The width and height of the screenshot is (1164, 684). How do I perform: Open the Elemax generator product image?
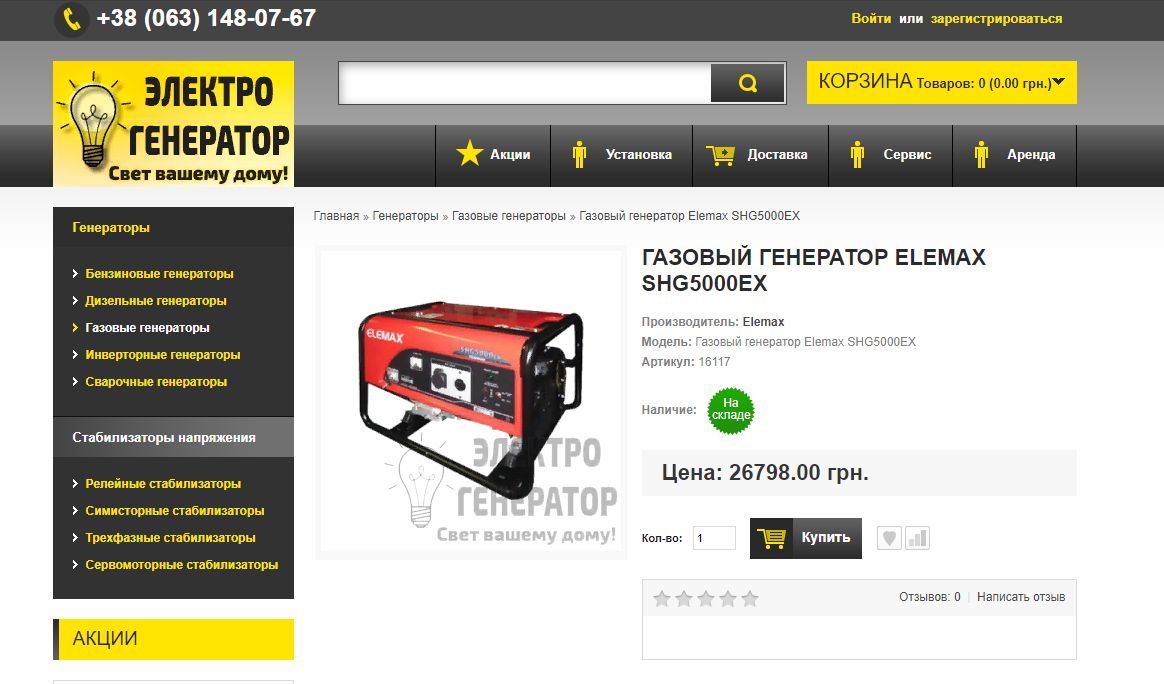point(471,403)
